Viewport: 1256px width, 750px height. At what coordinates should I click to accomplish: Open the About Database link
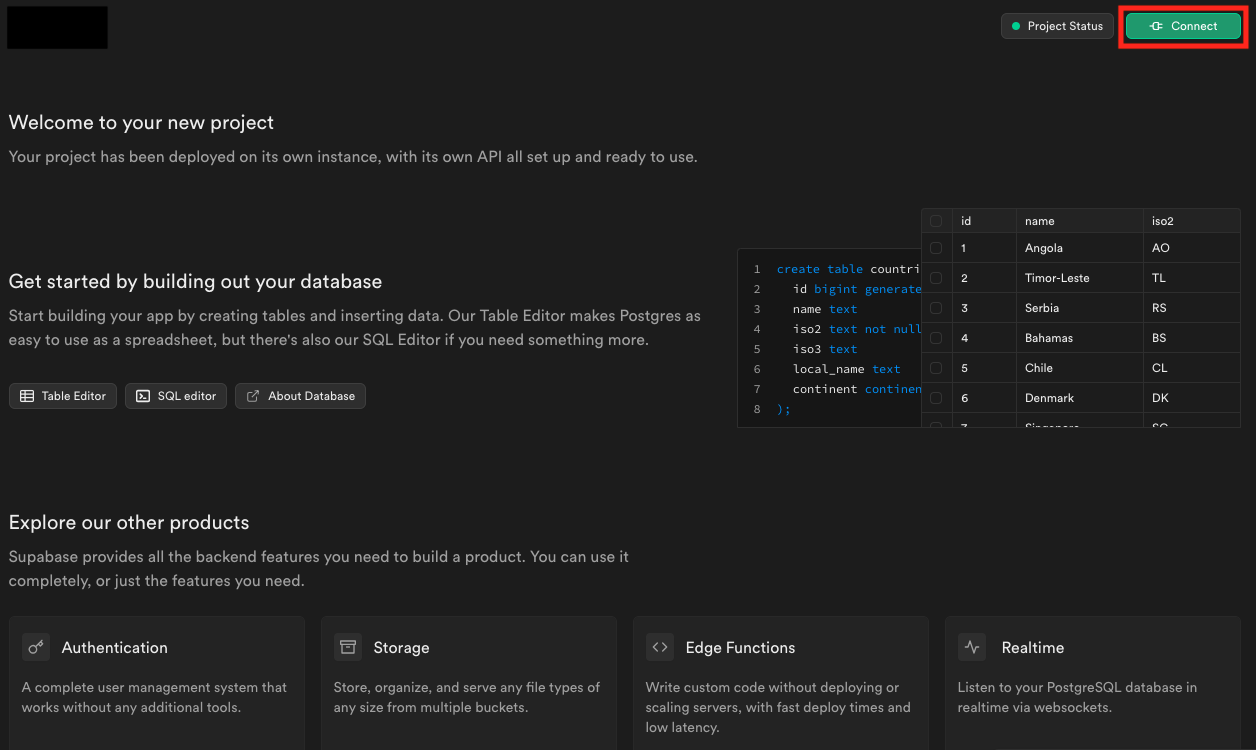coord(300,396)
